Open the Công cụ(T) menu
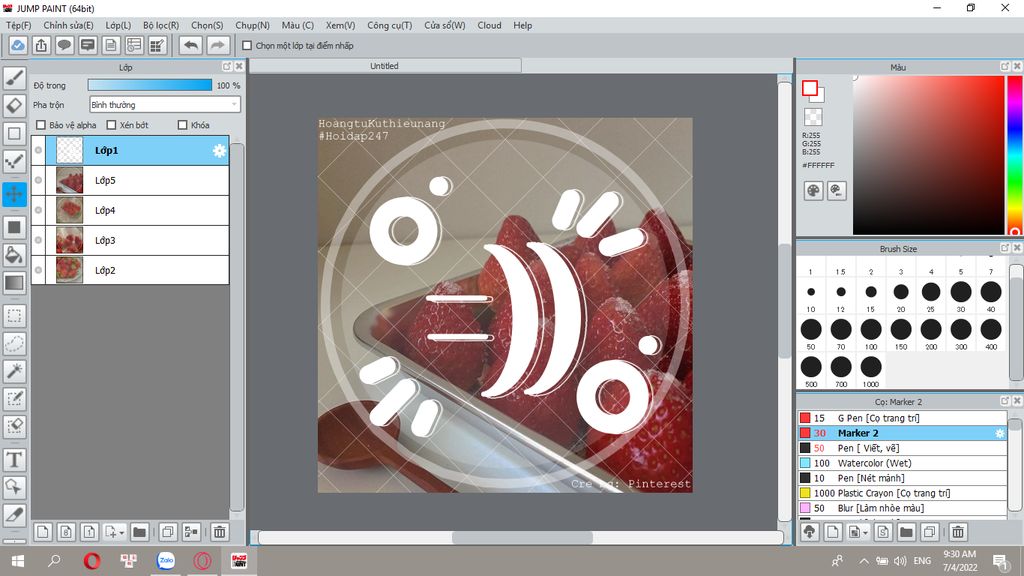The height and width of the screenshot is (576, 1024). click(x=389, y=25)
